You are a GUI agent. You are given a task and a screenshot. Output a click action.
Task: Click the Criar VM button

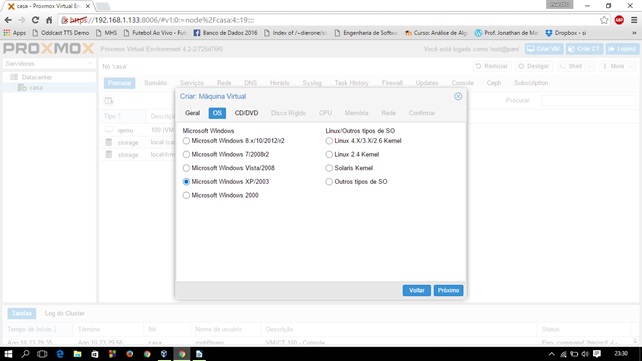[544, 49]
